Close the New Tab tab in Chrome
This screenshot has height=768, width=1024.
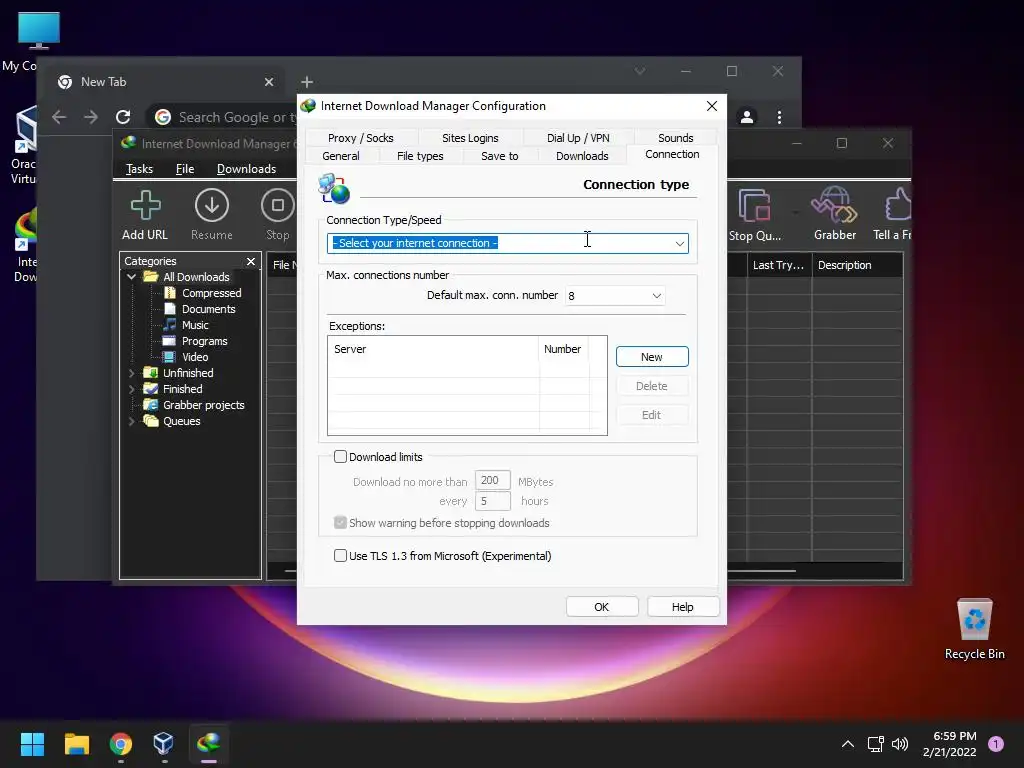269,82
